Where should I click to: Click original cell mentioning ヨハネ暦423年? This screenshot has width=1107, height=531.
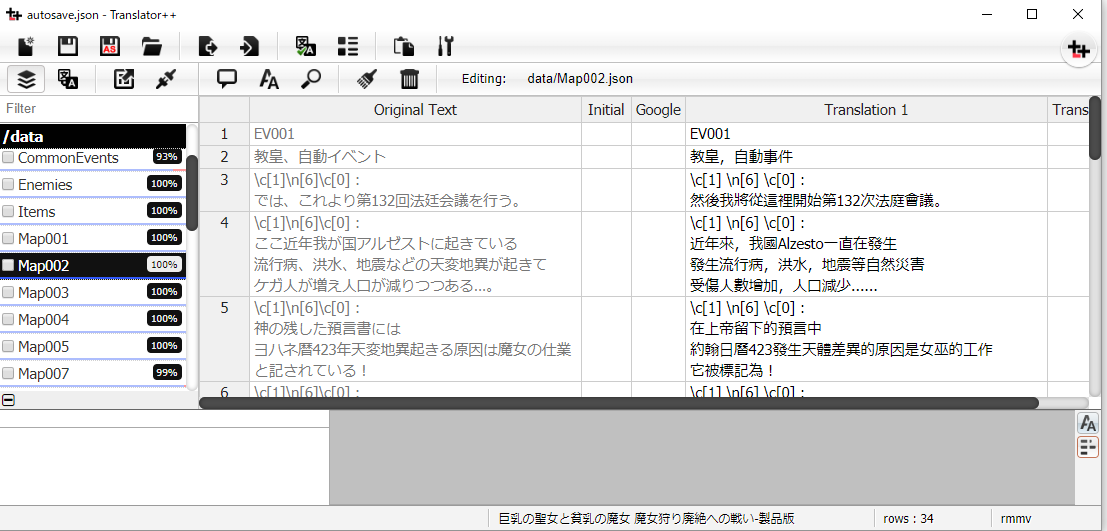[415, 339]
